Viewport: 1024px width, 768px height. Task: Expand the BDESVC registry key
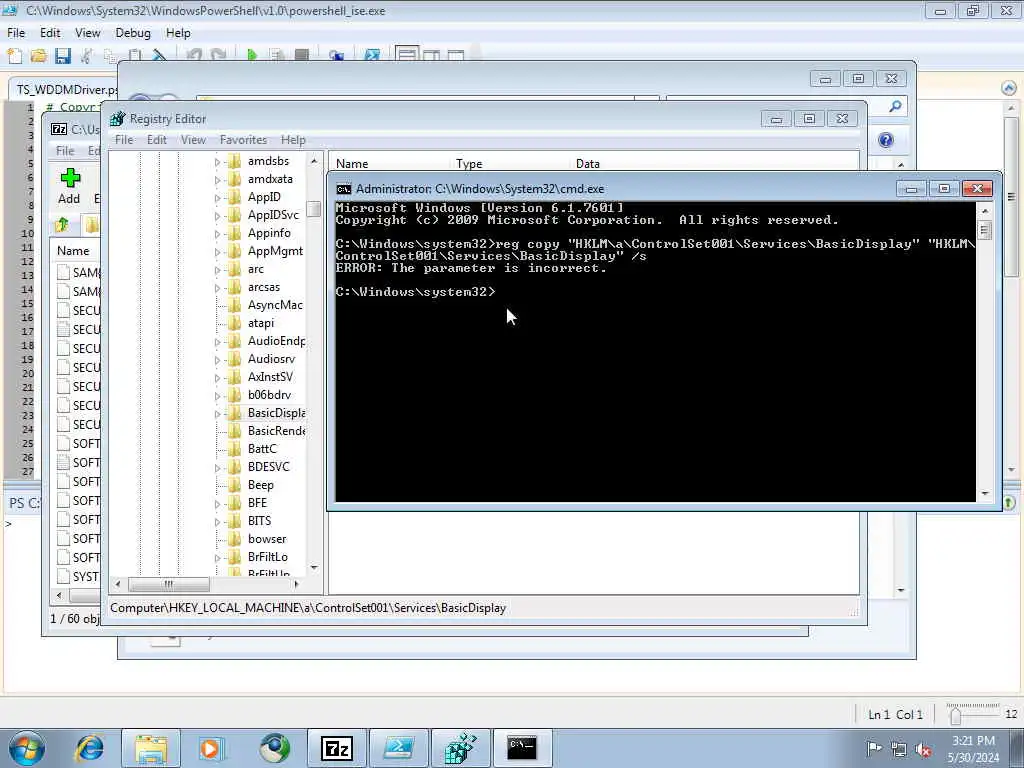click(x=217, y=467)
